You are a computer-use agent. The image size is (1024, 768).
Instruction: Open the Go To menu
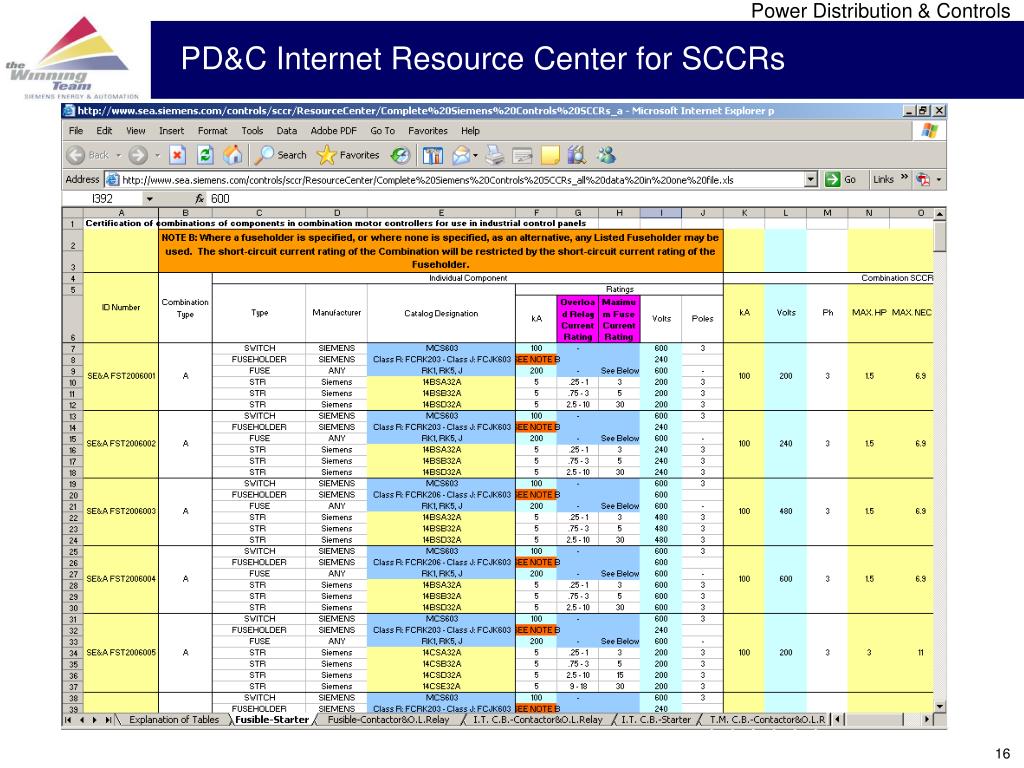[382, 131]
